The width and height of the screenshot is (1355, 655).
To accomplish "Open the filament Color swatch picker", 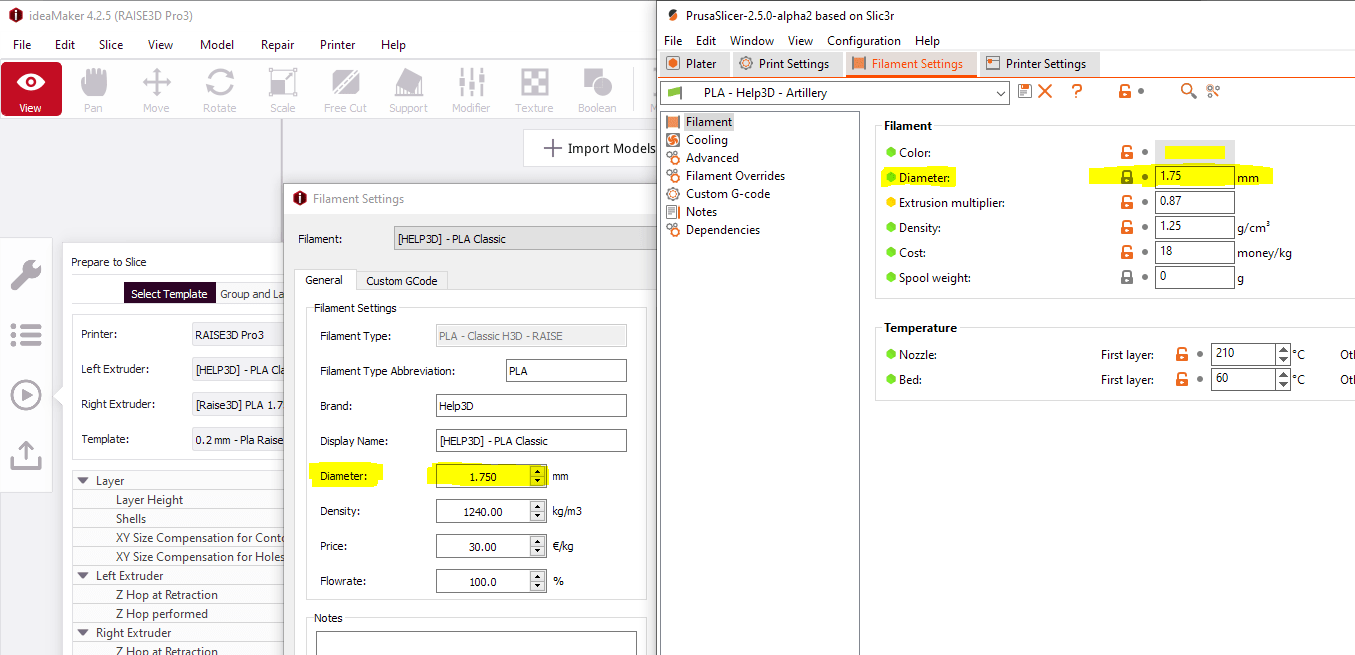I will tap(1194, 152).
